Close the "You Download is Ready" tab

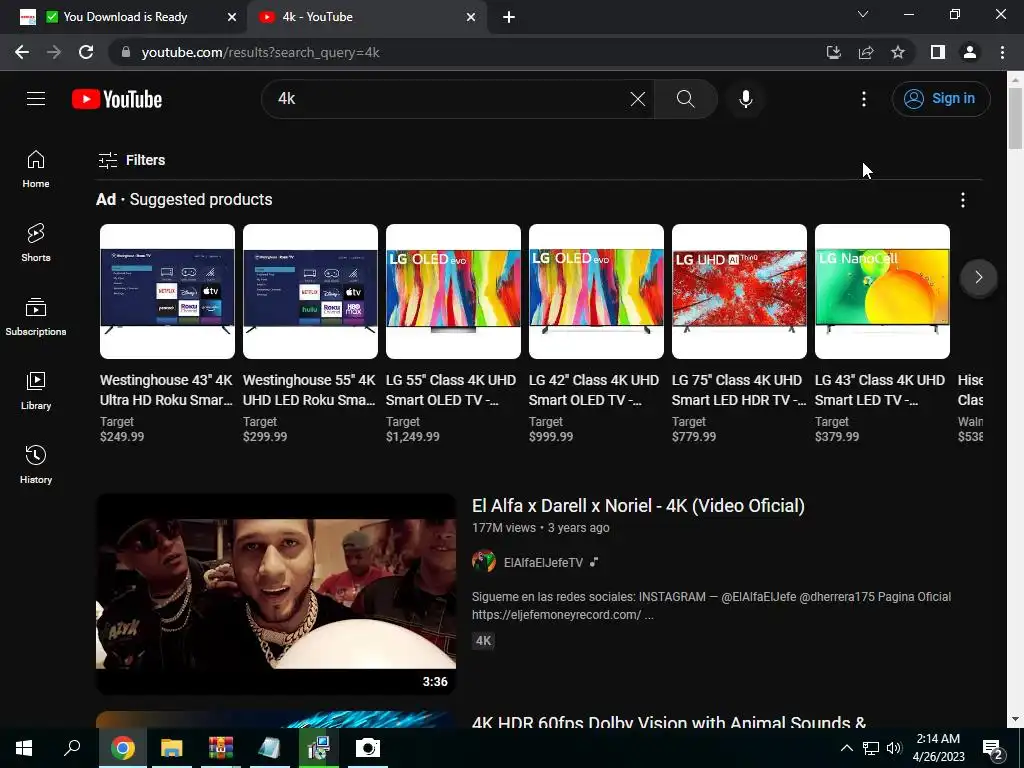[x=231, y=17]
